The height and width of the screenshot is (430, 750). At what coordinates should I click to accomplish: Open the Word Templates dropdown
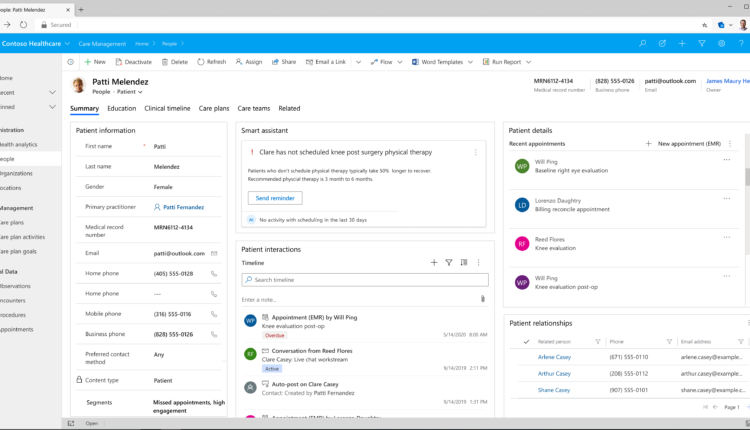[x=469, y=62]
